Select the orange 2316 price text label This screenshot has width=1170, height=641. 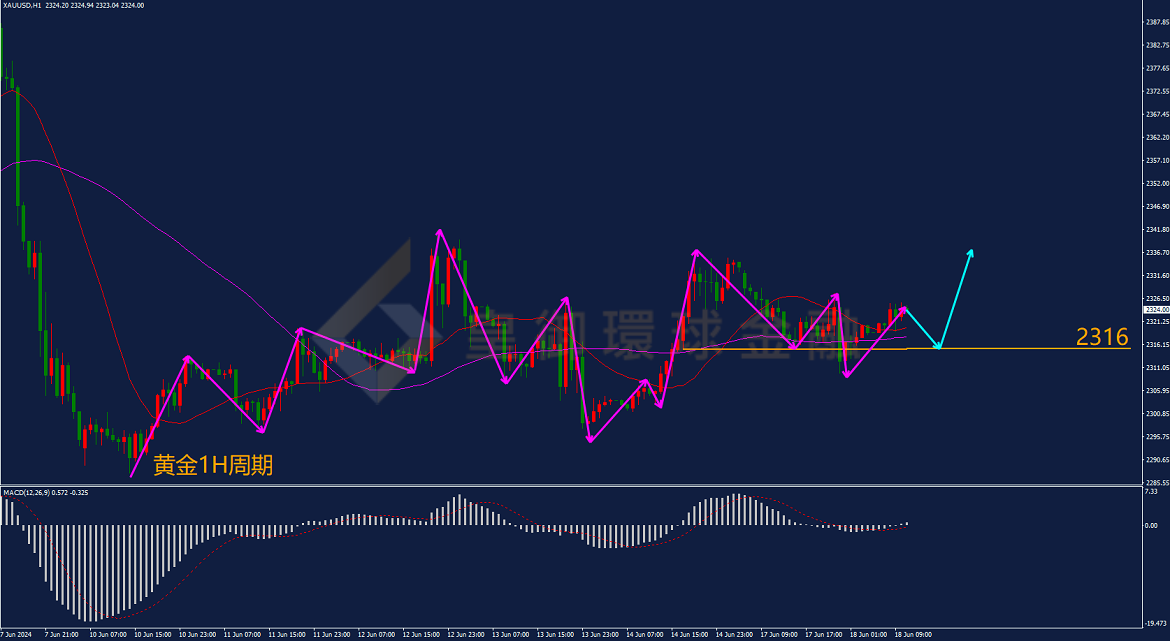(1102, 337)
